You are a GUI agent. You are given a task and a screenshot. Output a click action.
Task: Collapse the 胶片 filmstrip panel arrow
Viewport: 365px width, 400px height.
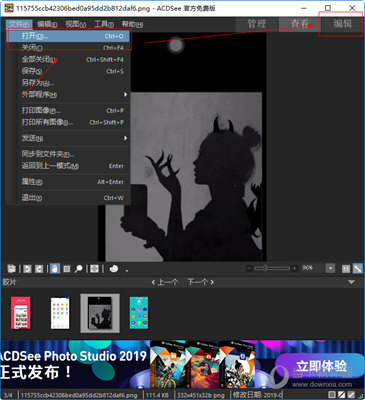click(x=351, y=282)
